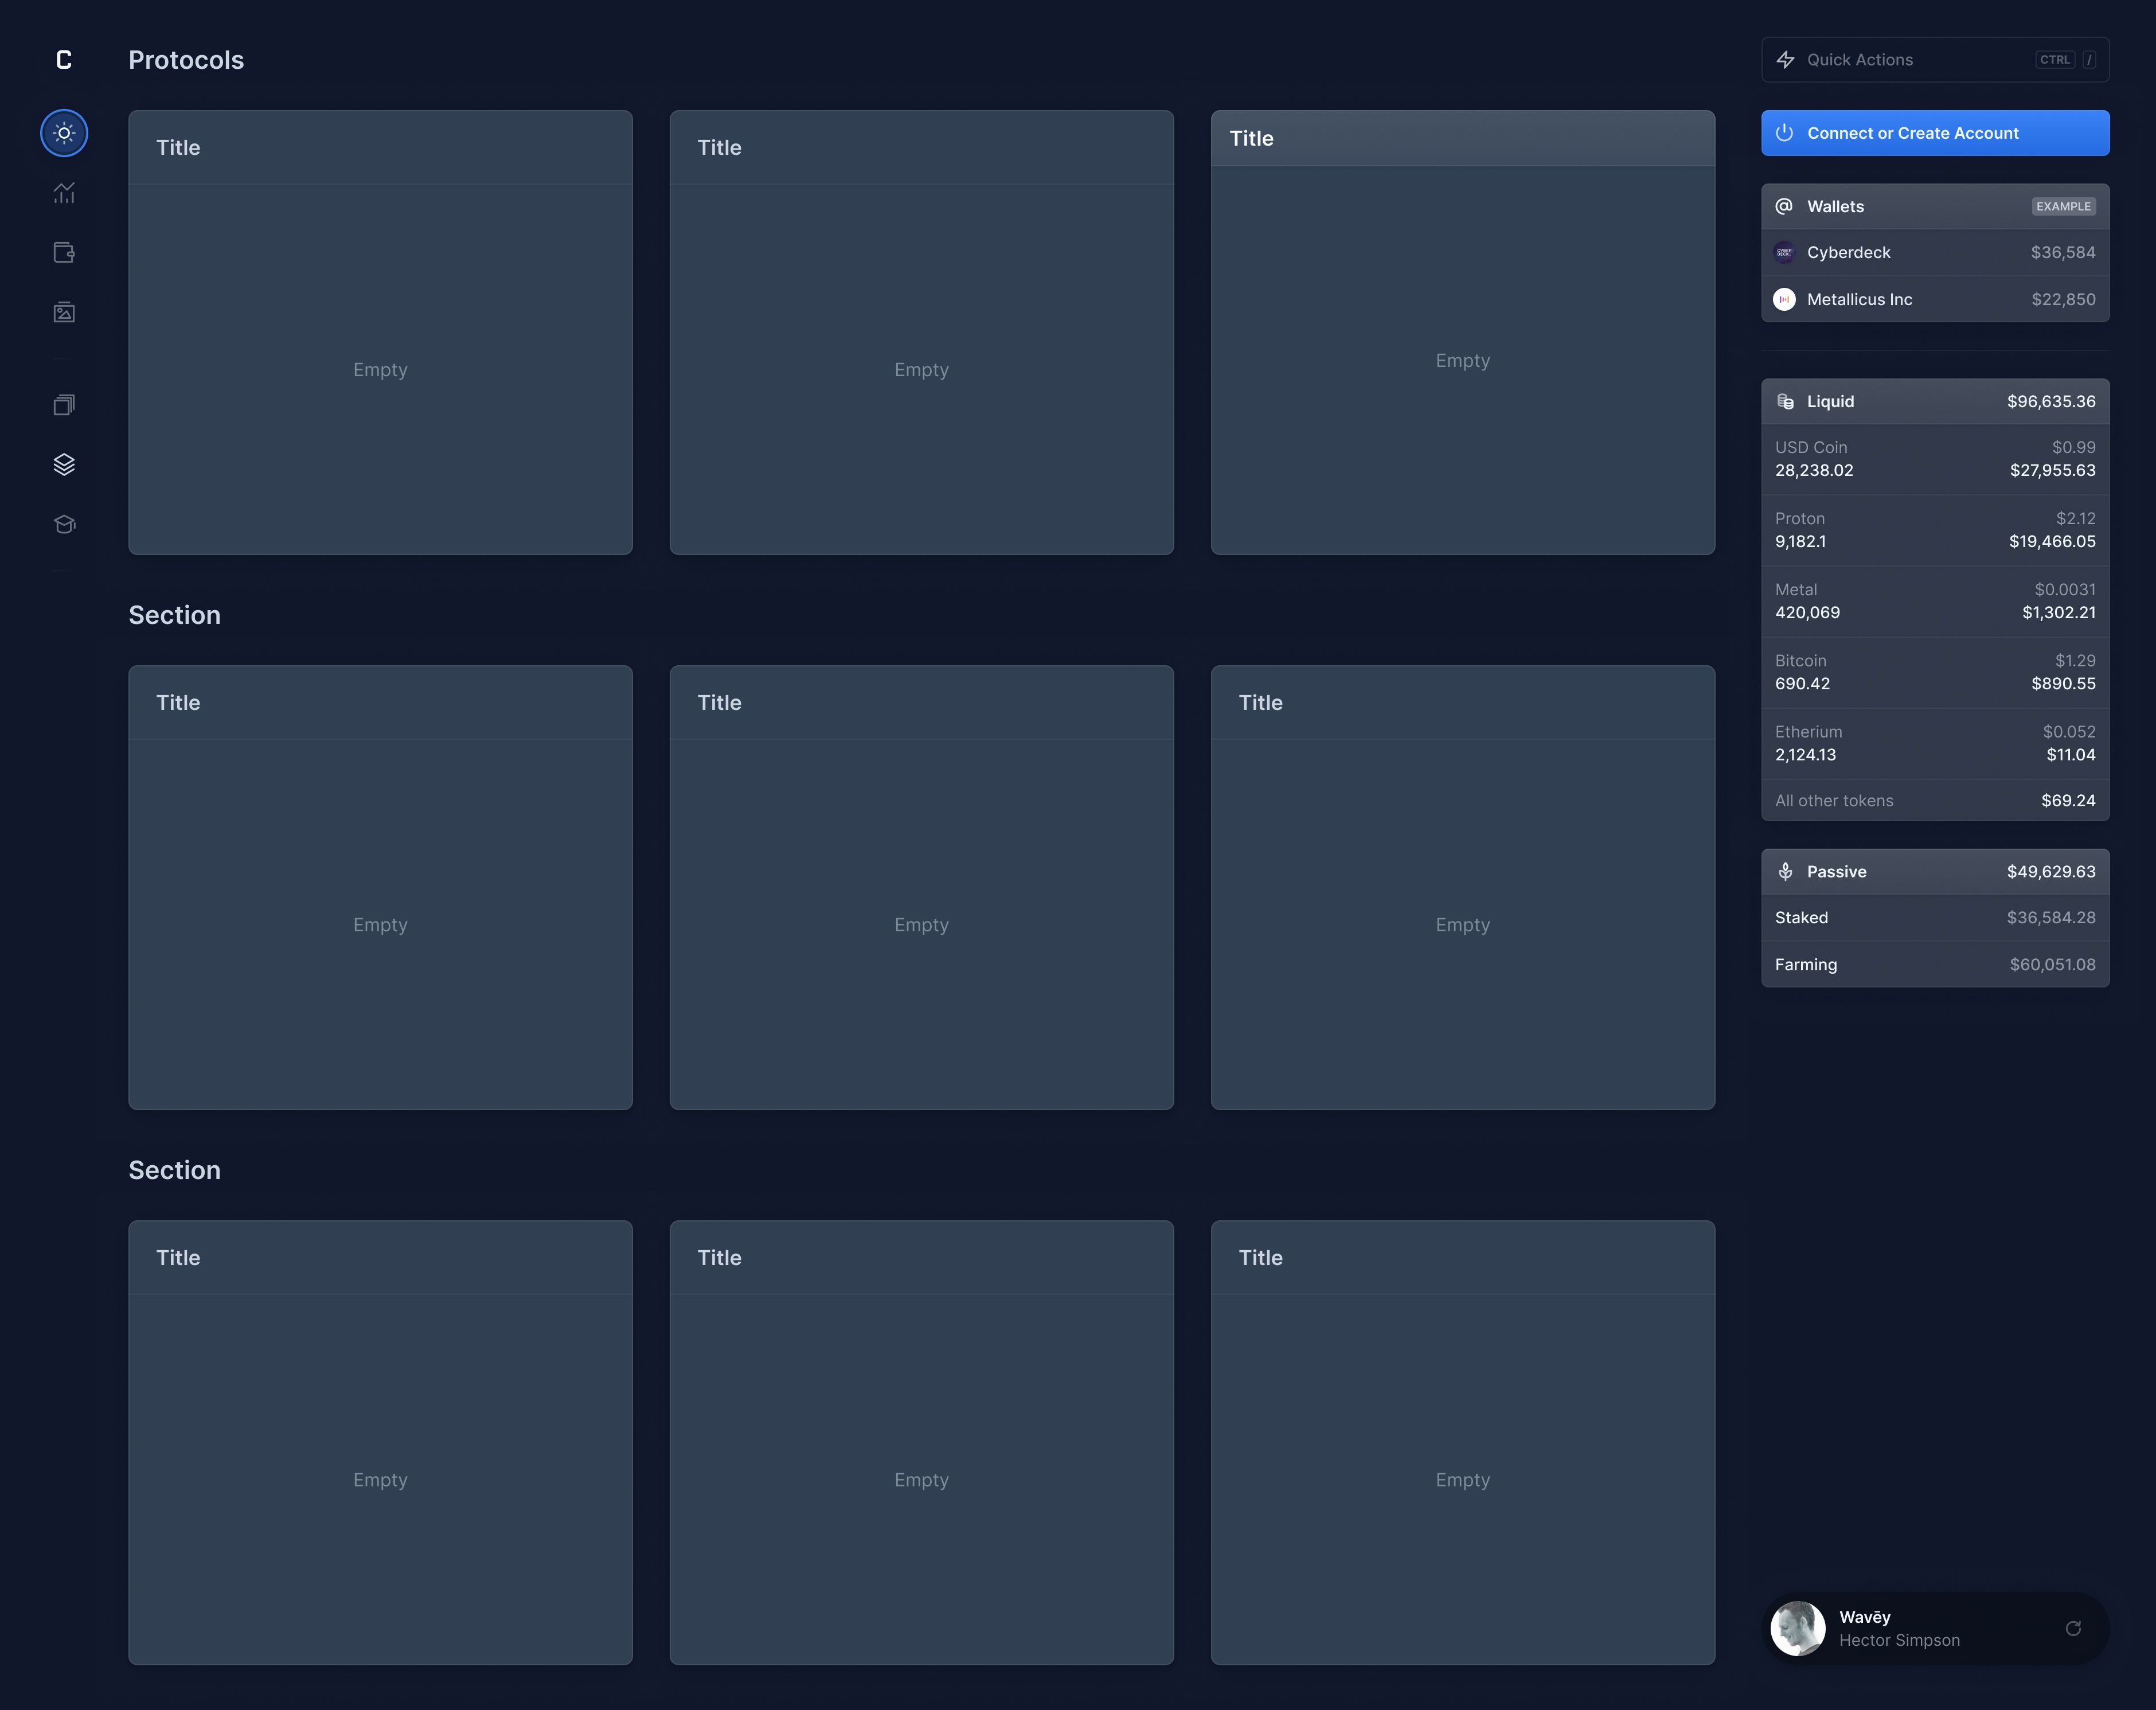The image size is (2156, 1710).
Task: Open the layers protocols sidebar icon
Action: click(x=64, y=465)
